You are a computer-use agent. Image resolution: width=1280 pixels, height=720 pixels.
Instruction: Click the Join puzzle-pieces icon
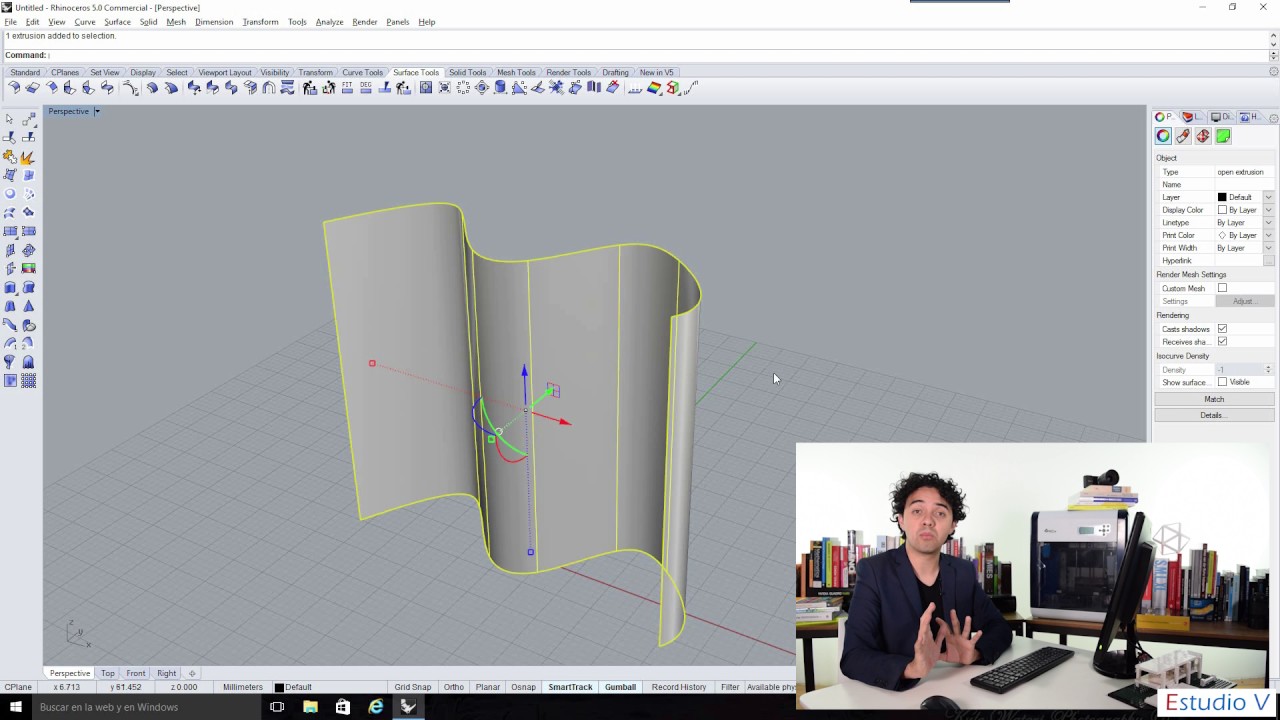(10, 156)
